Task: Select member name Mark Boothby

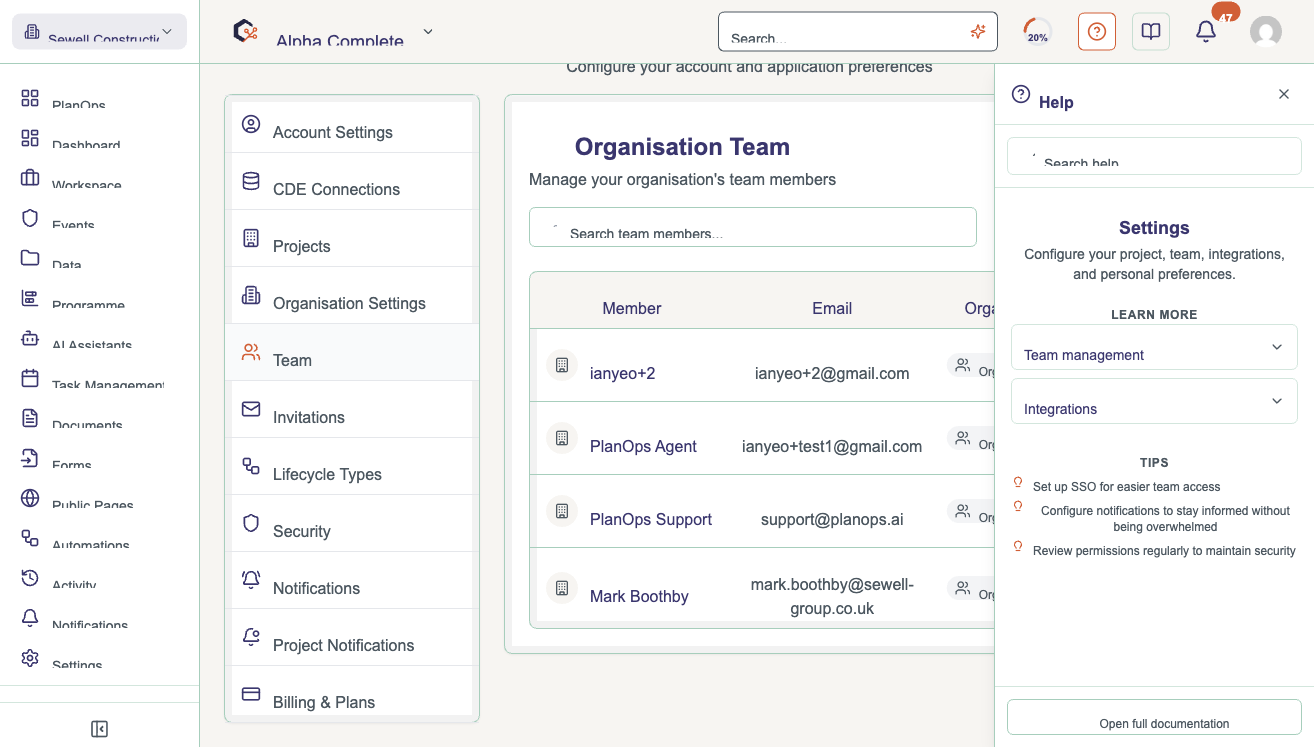Action: tap(639, 596)
